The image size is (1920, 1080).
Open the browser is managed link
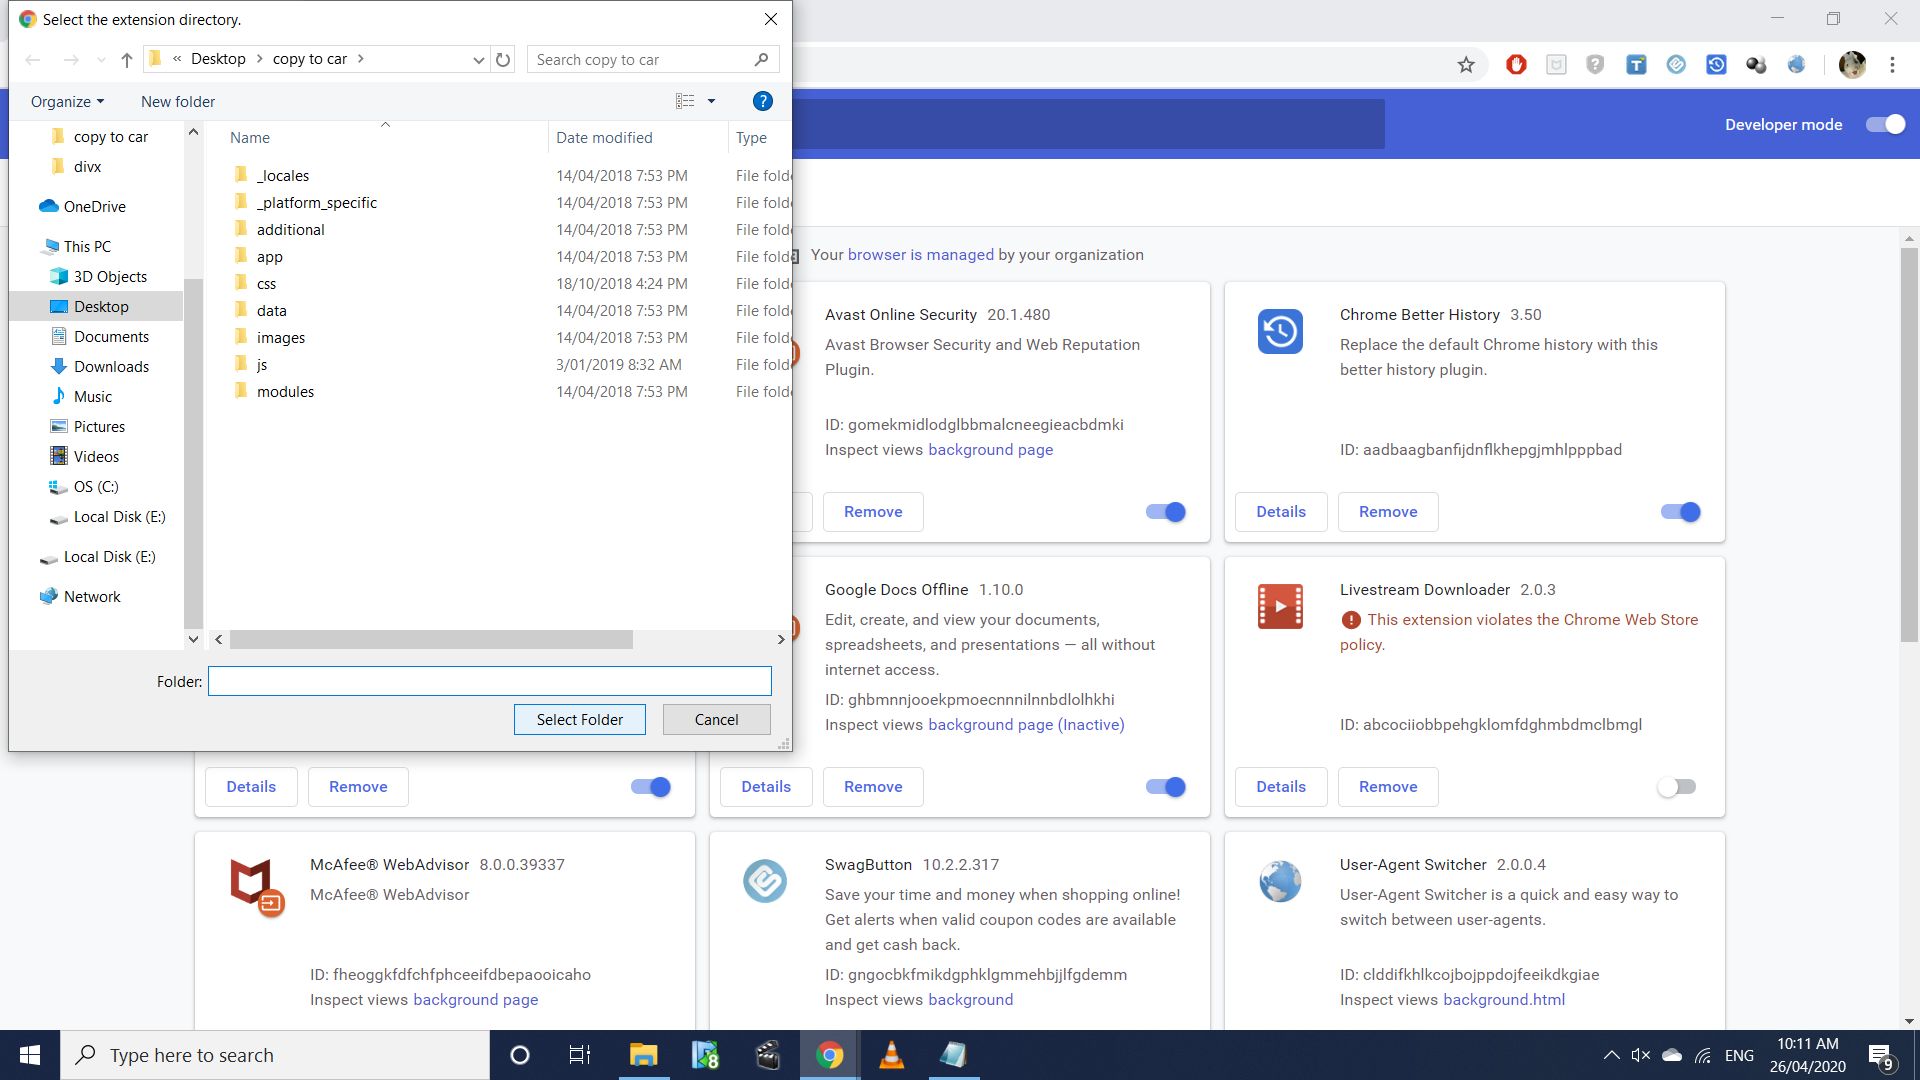point(920,255)
